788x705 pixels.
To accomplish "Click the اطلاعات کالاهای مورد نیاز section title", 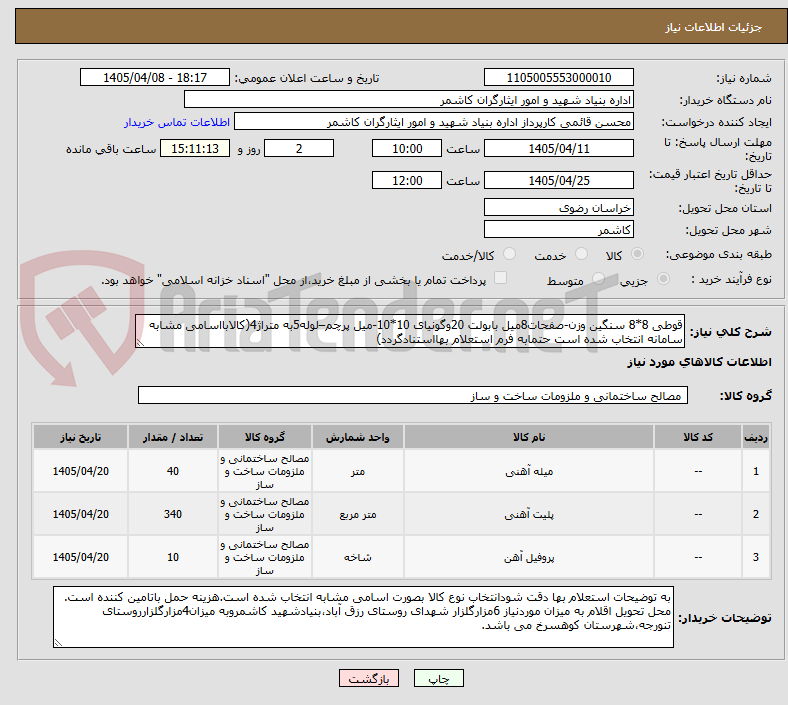I will coord(699,362).
